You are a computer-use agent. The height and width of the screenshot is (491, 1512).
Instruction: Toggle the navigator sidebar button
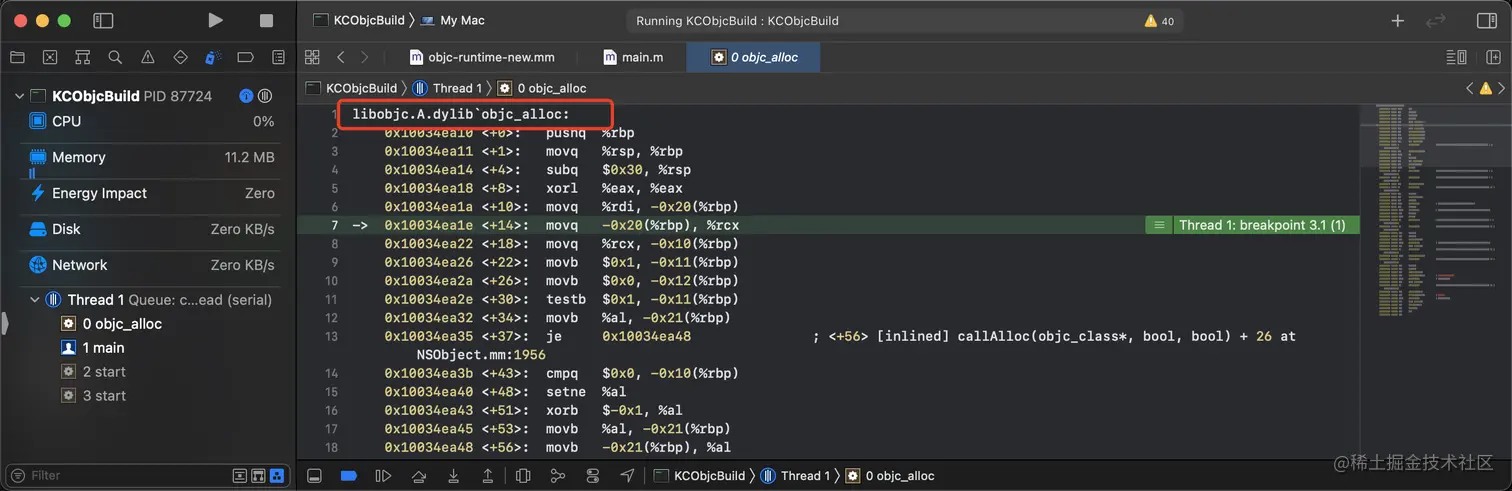103,20
